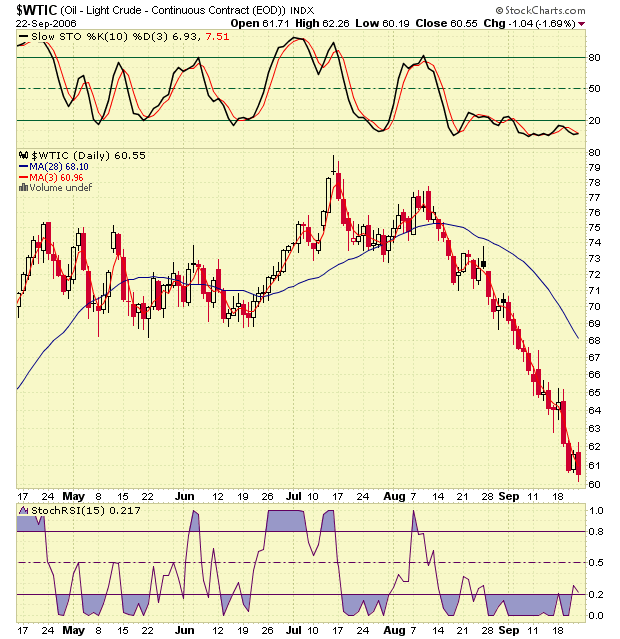Screen dimensions: 620x639
Task: Click the Jun label on the price chart's date axis
Action: click(184, 496)
